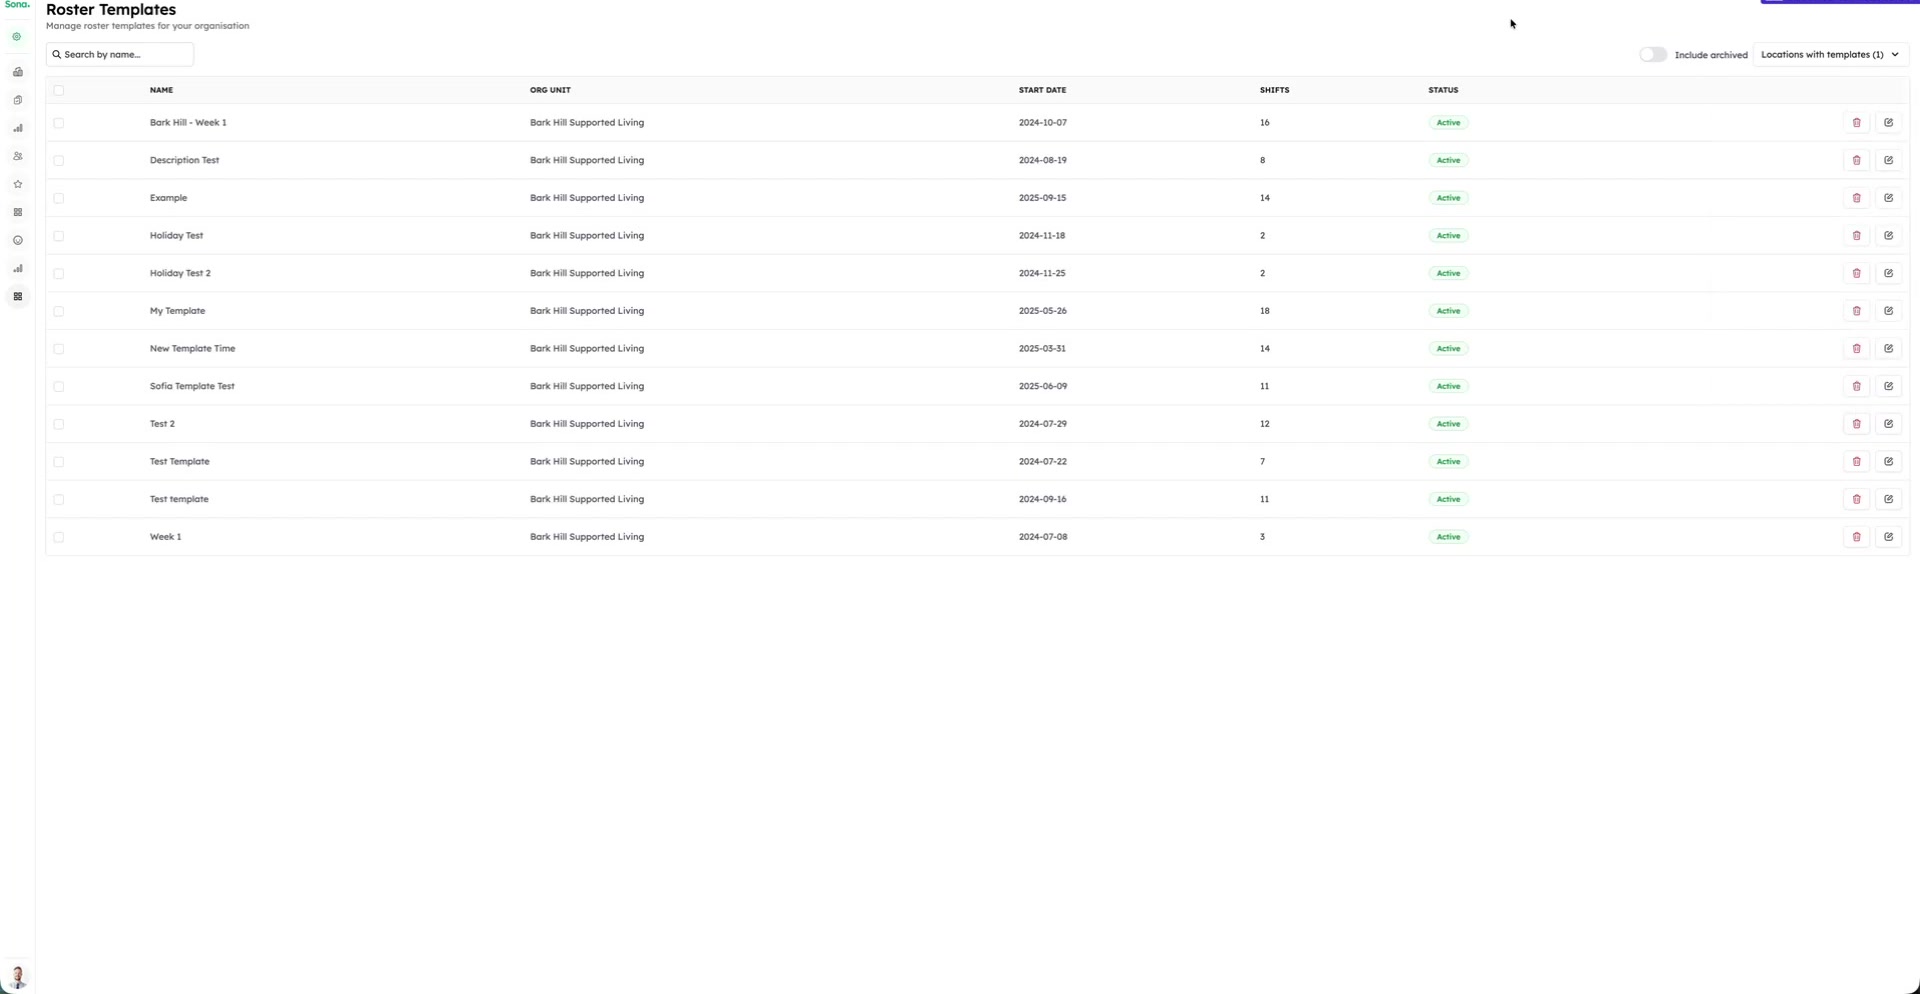The width and height of the screenshot is (1920, 994).
Task: Click the org unit in the Holiday Test 2 row
Action: coord(587,273)
